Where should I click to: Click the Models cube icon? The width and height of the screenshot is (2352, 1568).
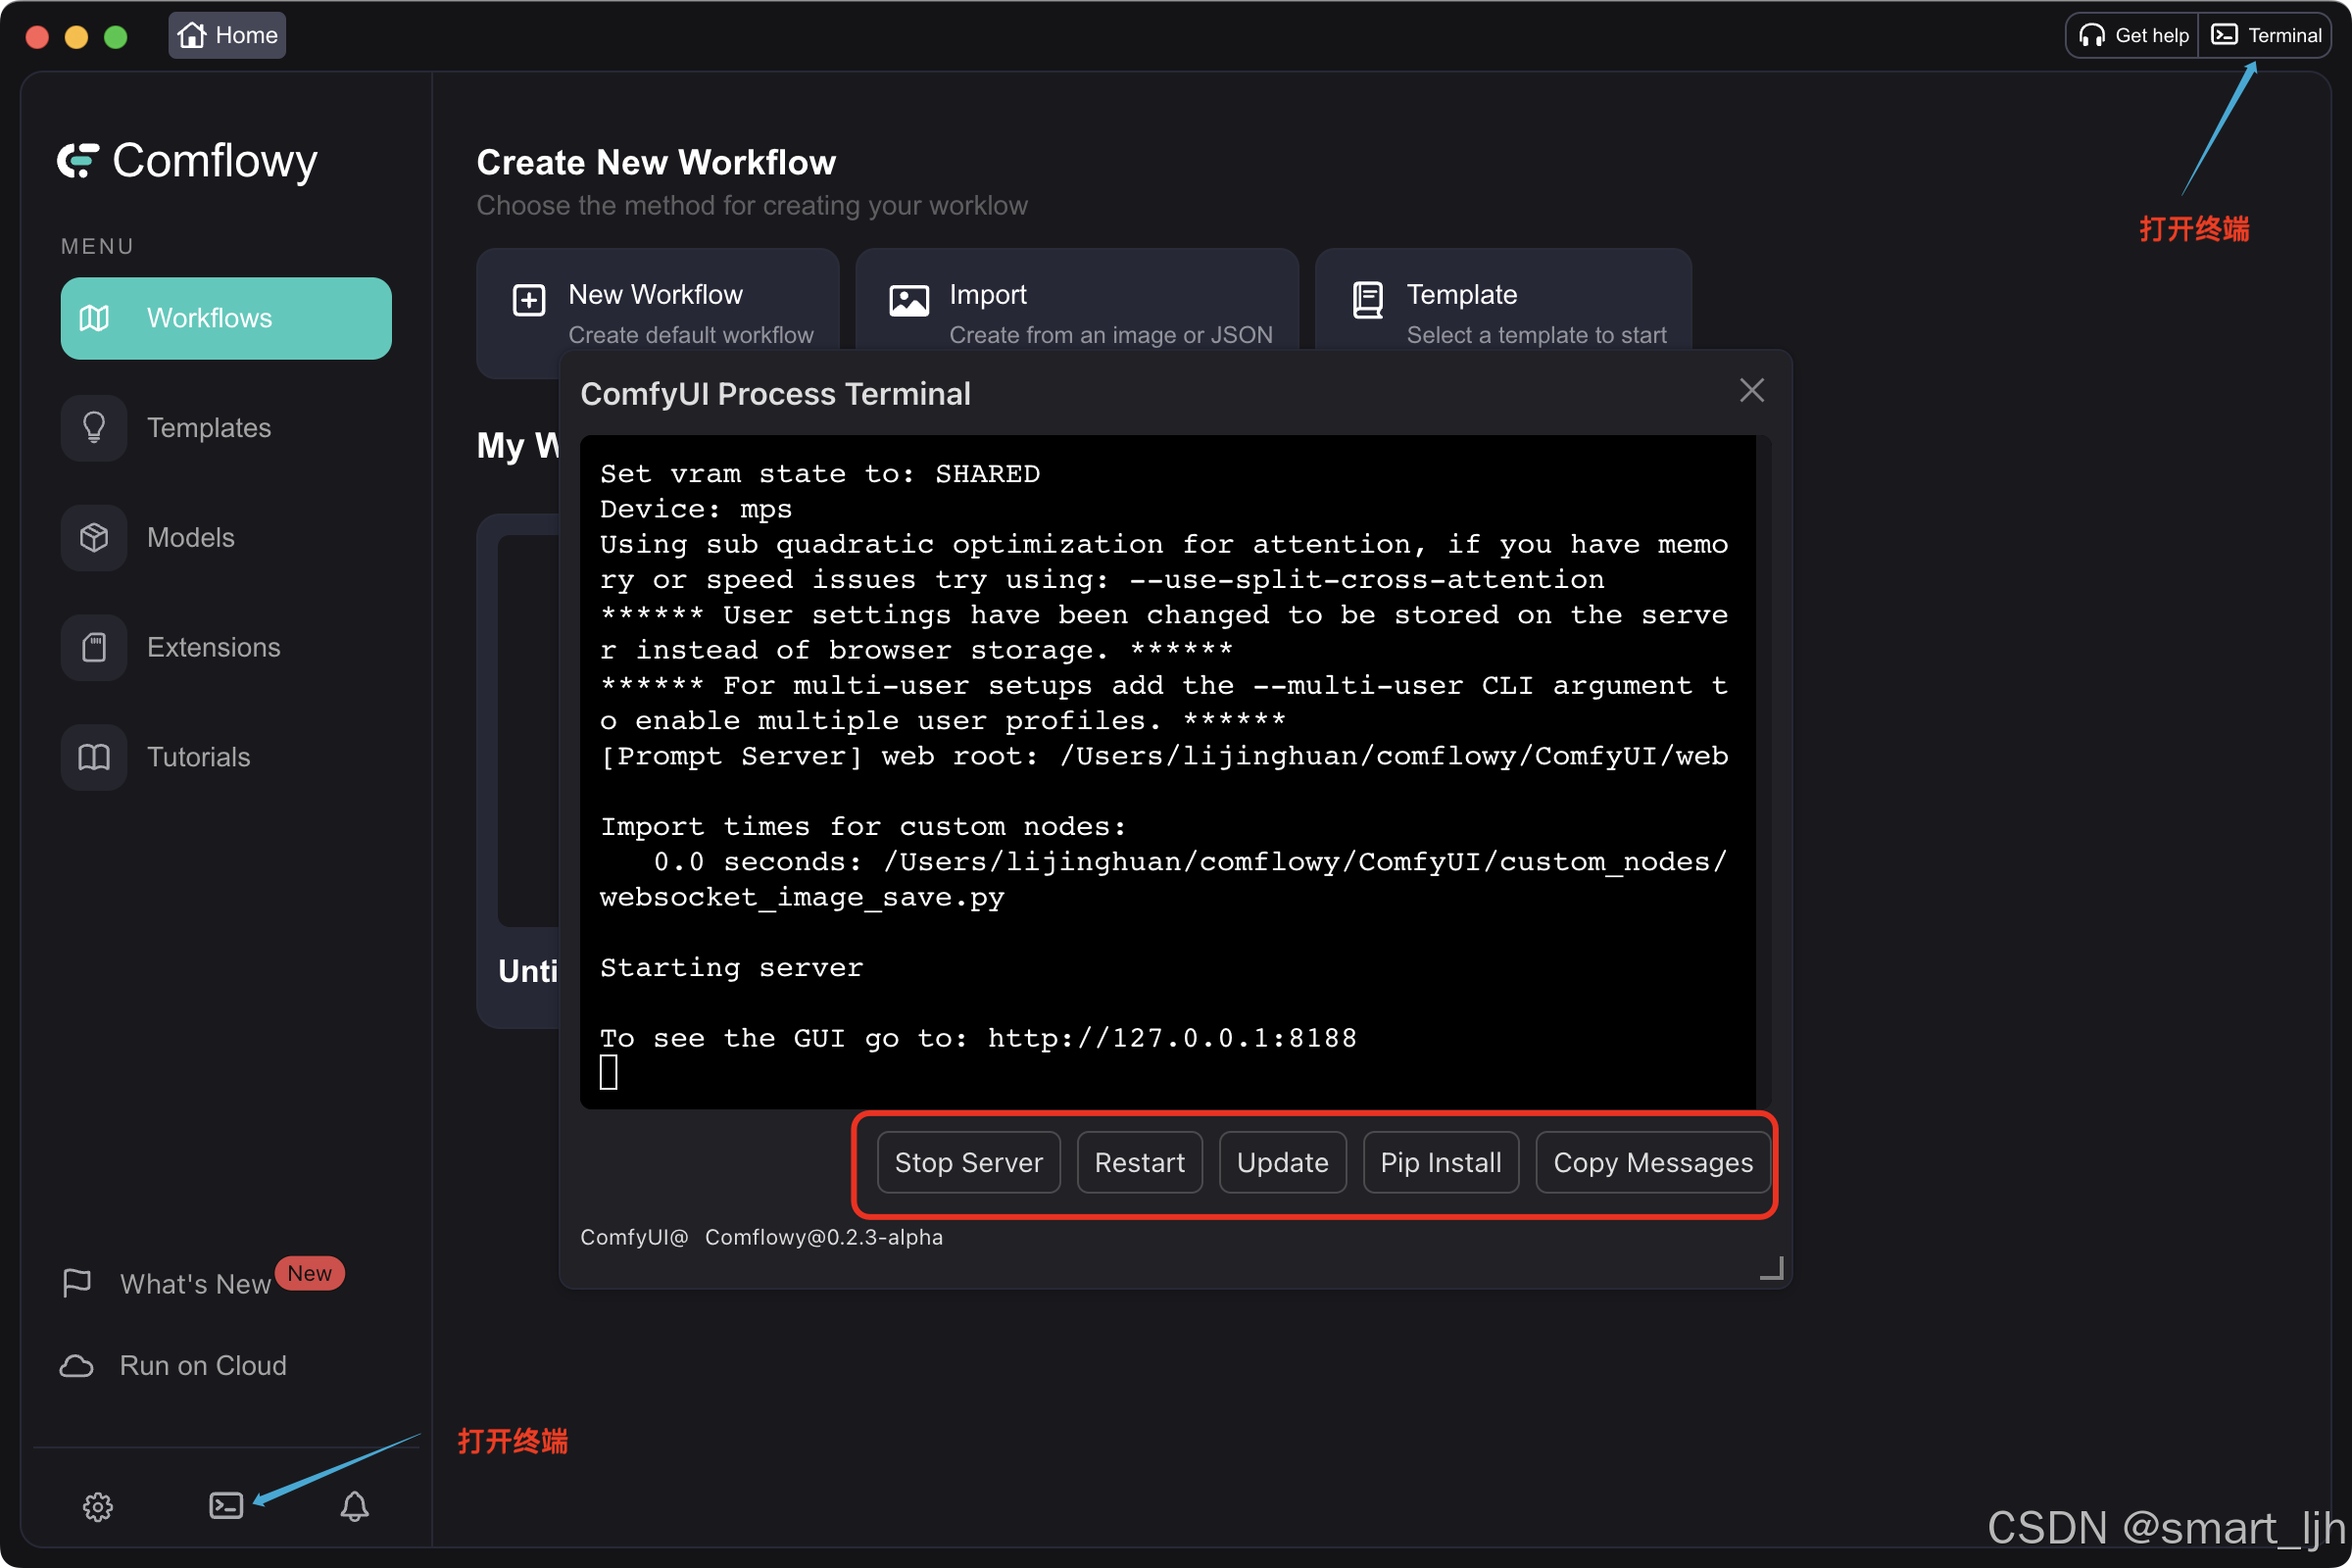pyautogui.click(x=94, y=538)
